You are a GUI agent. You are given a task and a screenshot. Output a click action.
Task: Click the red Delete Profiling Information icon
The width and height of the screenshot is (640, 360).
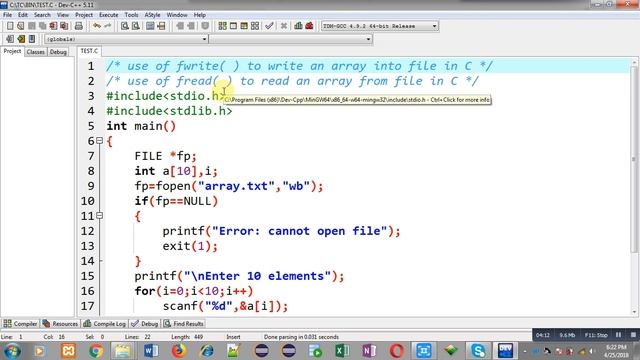(x=309, y=26)
